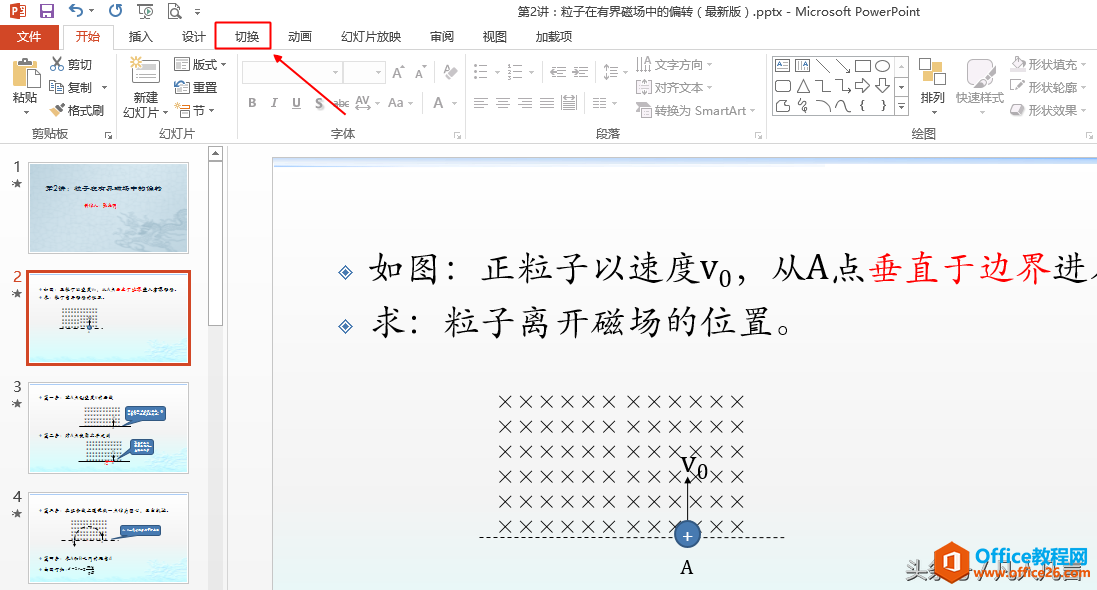Select the oval shape
Image resolution: width=1097 pixels, height=590 pixels.
point(882,66)
